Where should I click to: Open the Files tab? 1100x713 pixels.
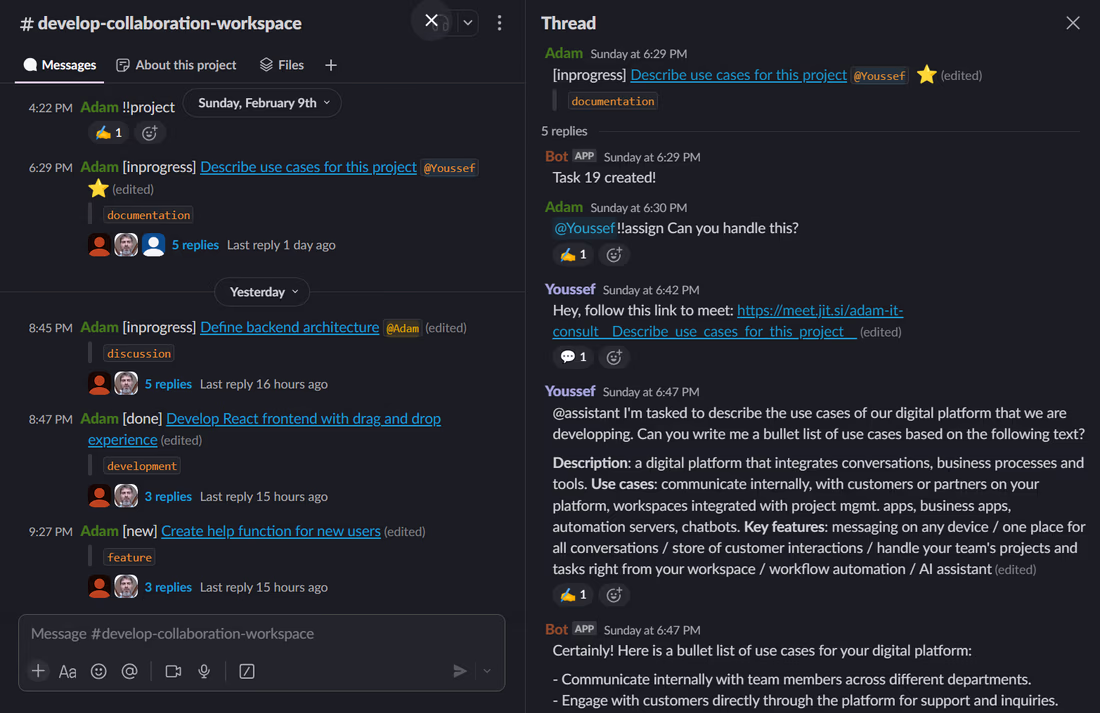coord(282,65)
